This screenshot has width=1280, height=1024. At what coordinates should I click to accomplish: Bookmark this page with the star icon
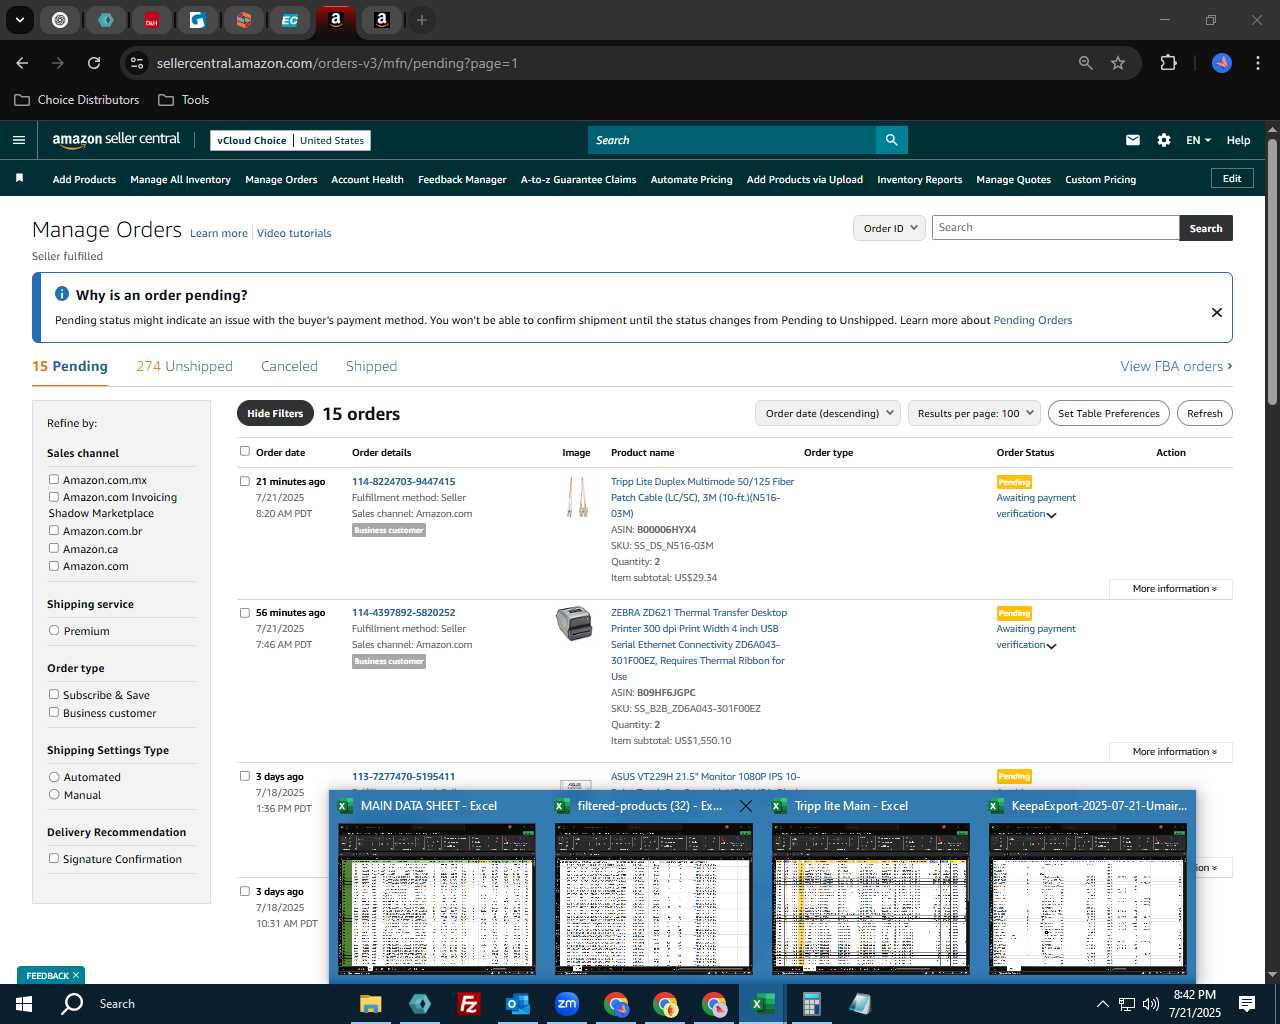[1118, 63]
